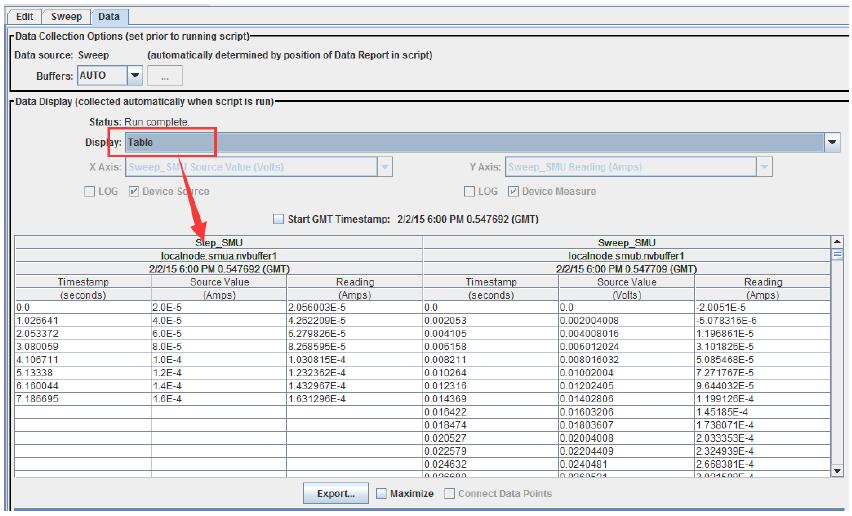The width and height of the screenshot is (852, 516).
Task: Expand the Display Table dropdown arrow
Action: click(833, 143)
